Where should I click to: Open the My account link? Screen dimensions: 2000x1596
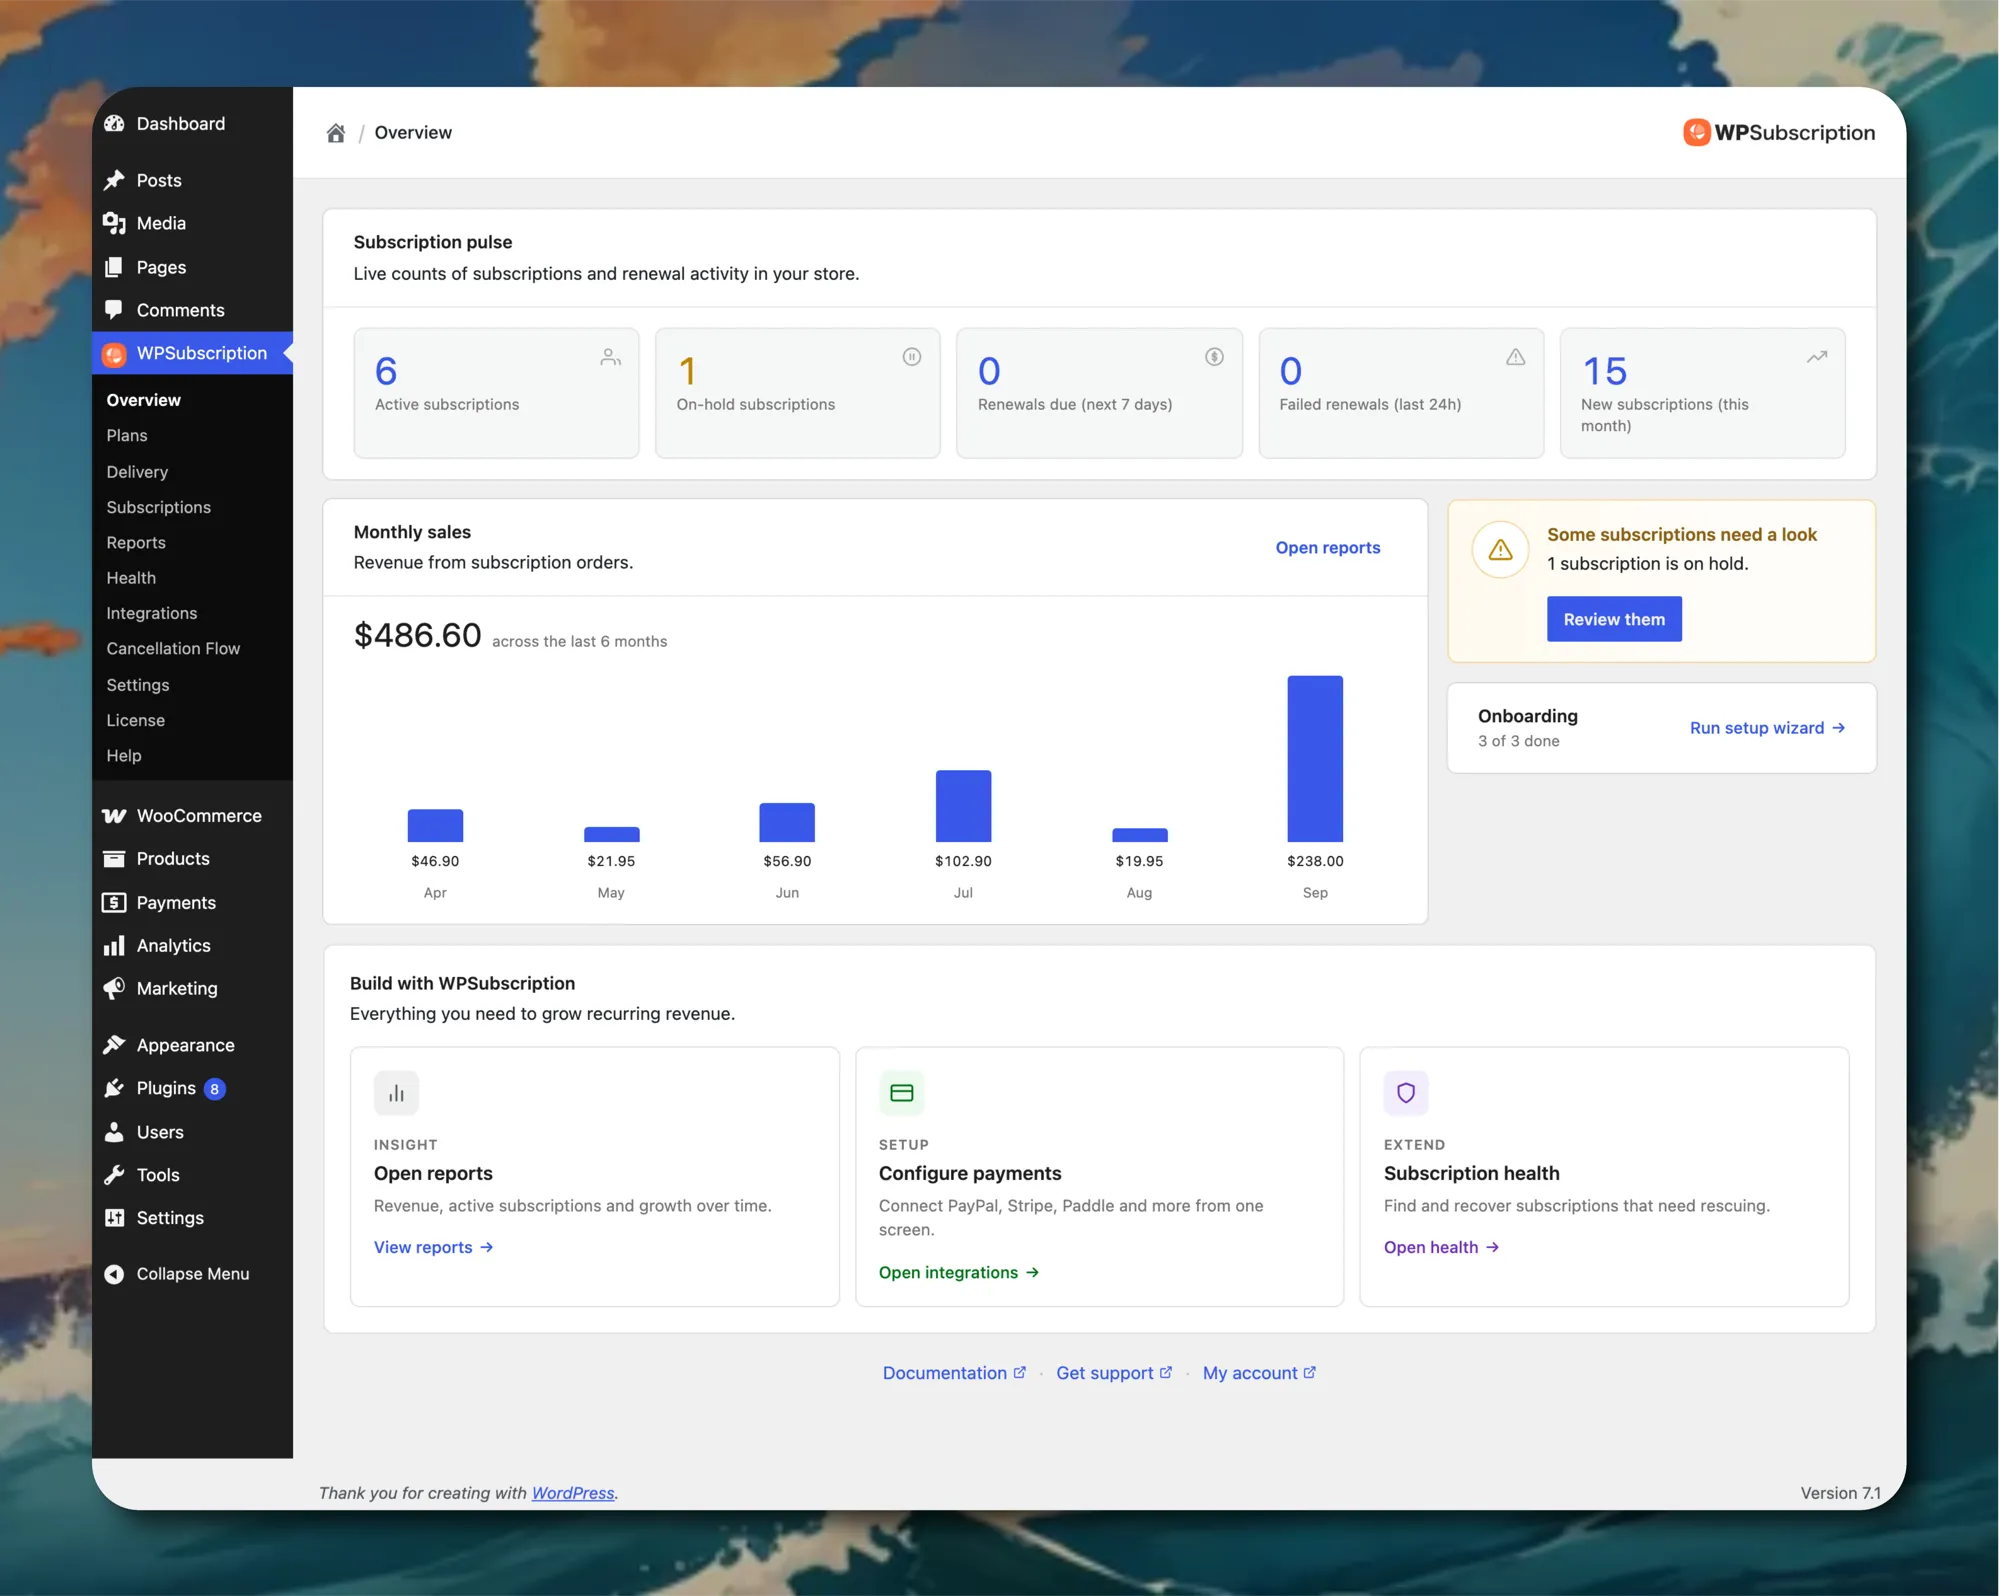pyautogui.click(x=1258, y=1374)
